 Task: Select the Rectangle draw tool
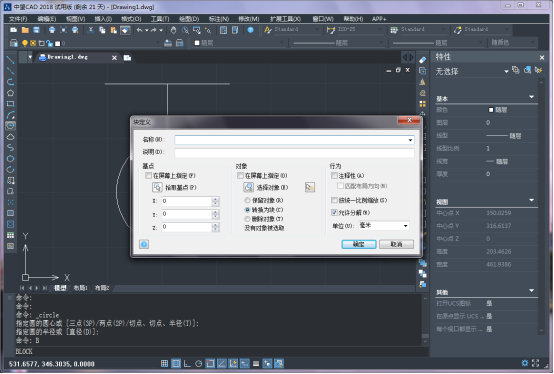click(x=10, y=104)
